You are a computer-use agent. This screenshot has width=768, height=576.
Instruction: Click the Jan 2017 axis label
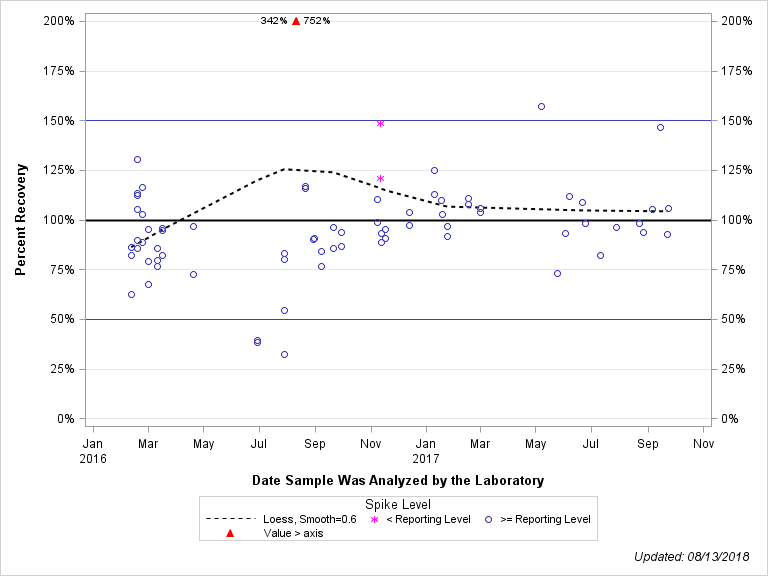click(426, 451)
